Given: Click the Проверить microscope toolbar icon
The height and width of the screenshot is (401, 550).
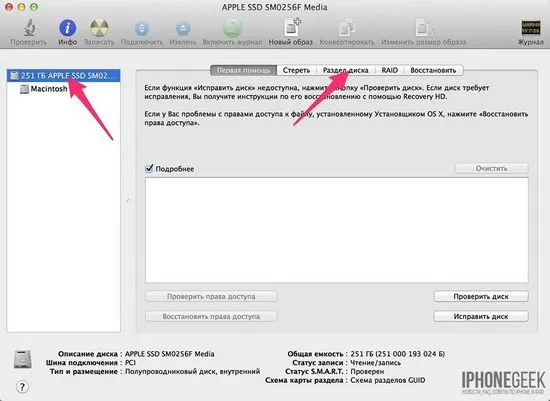Looking at the screenshot, I should click(x=29, y=28).
